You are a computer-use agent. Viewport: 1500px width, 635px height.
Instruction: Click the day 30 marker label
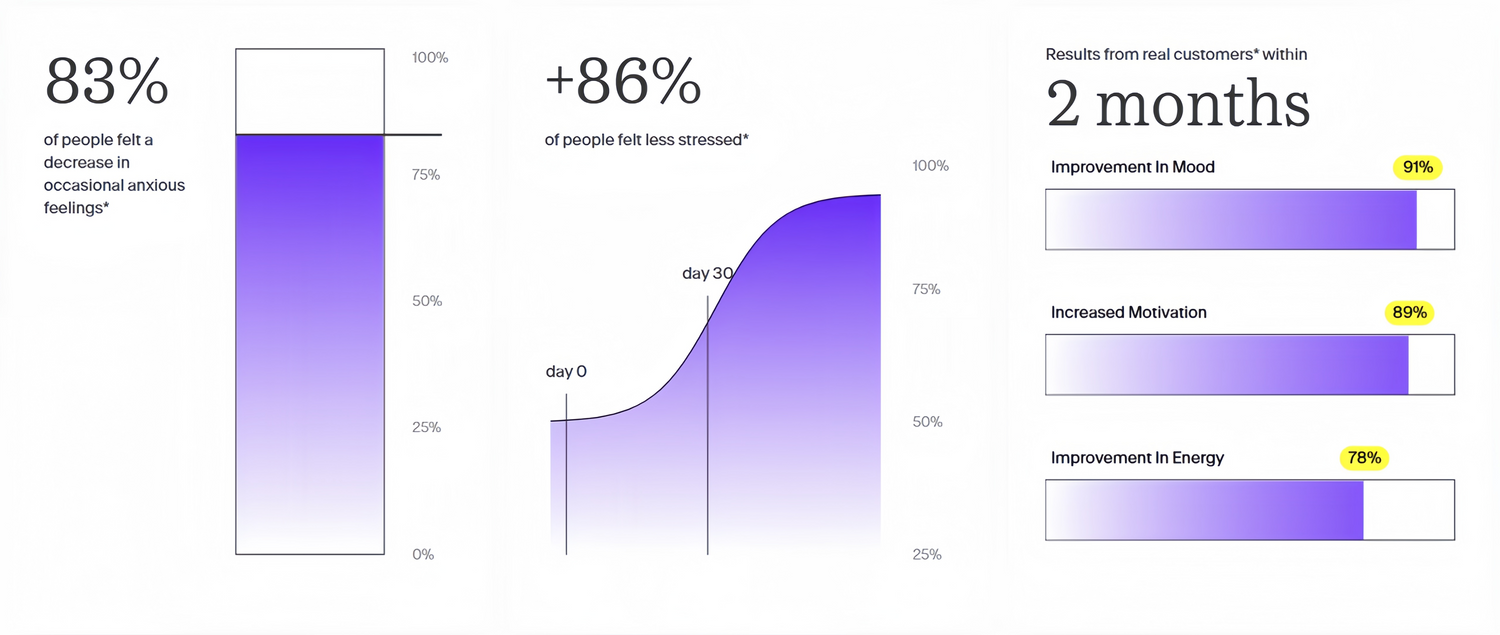pyautogui.click(x=708, y=273)
